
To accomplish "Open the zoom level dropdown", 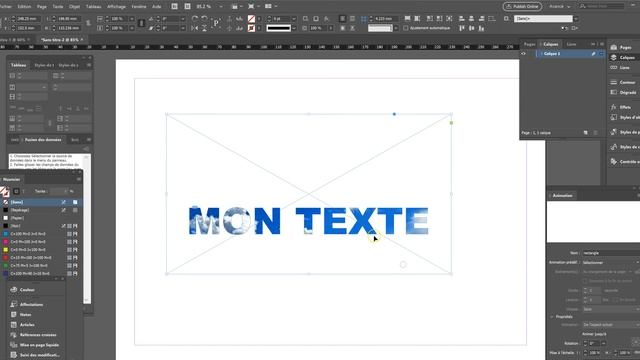I will pyautogui.click(x=221, y=7).
